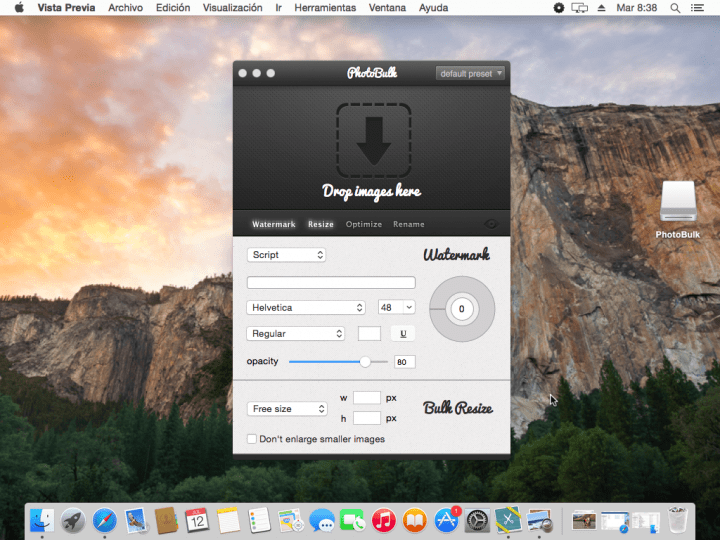This screenshot has height=540, width=720.
Task: Open the Script watermark type dropdown
Action: (287, 255)
